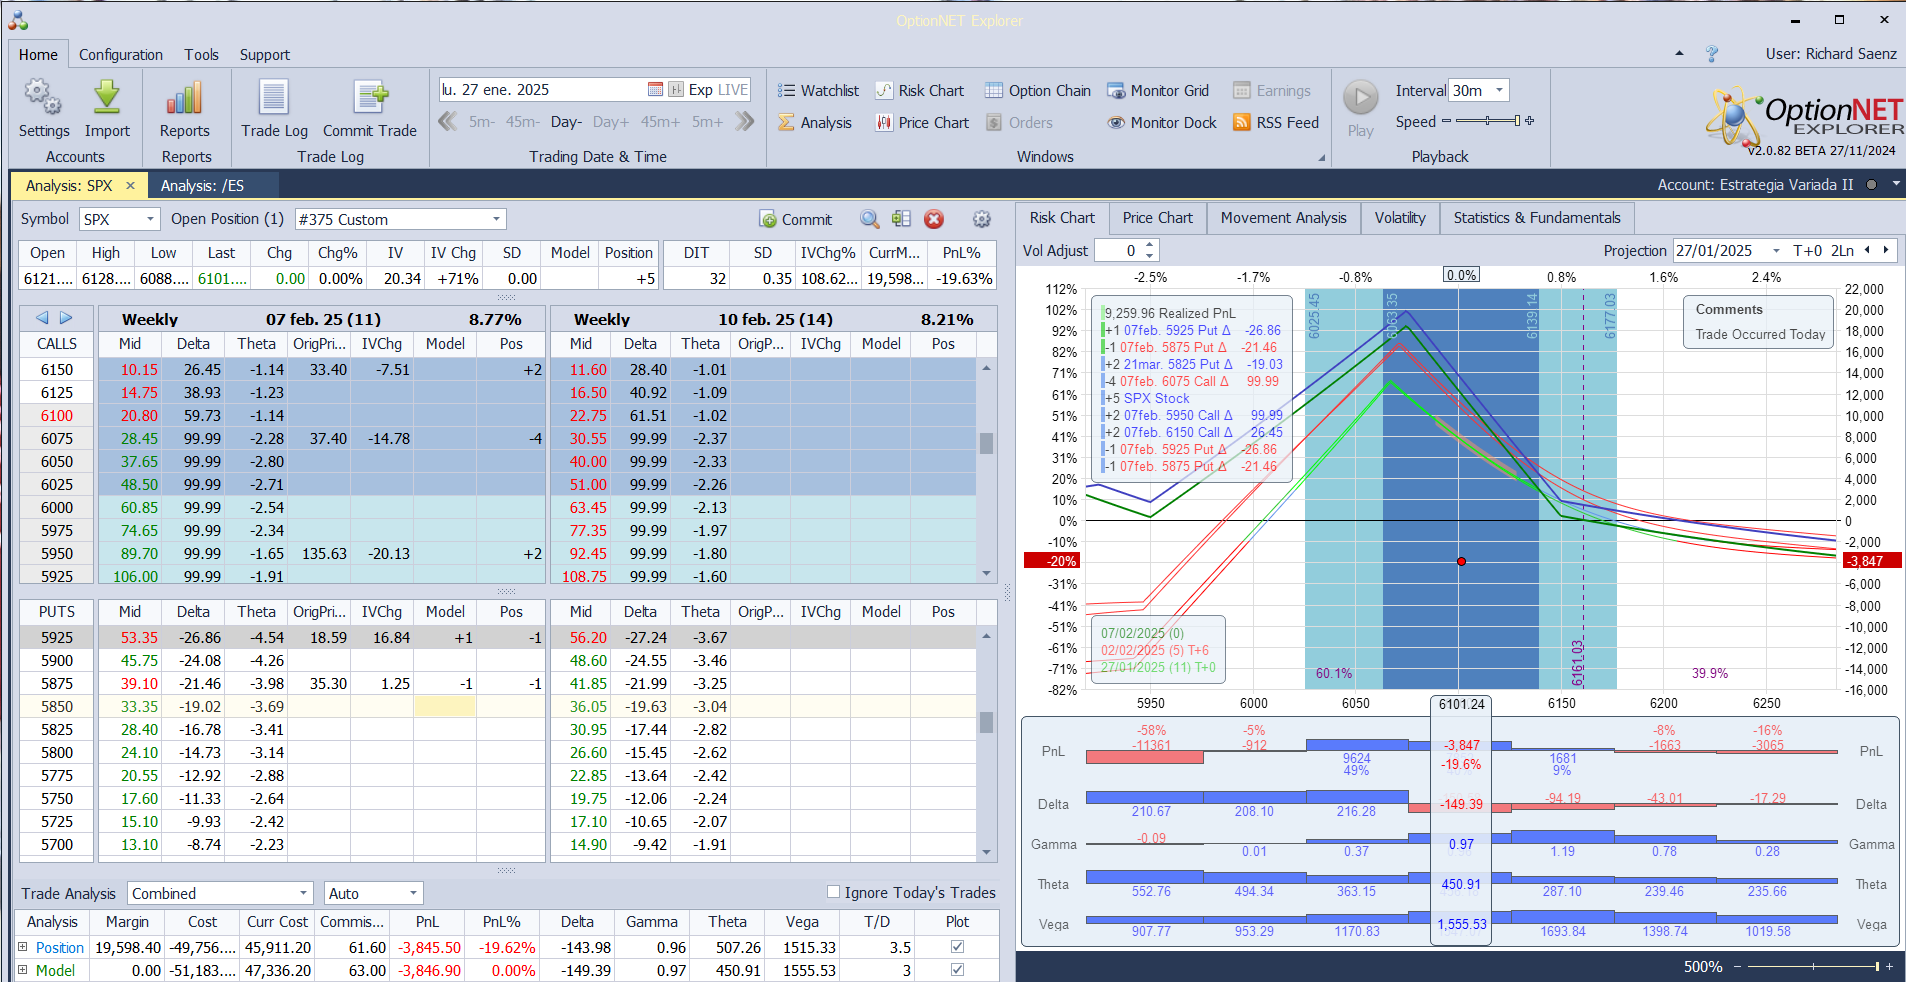This screenshot has width=1906, height=982.
Task: Step back one day with Day-
Action: 566,122
